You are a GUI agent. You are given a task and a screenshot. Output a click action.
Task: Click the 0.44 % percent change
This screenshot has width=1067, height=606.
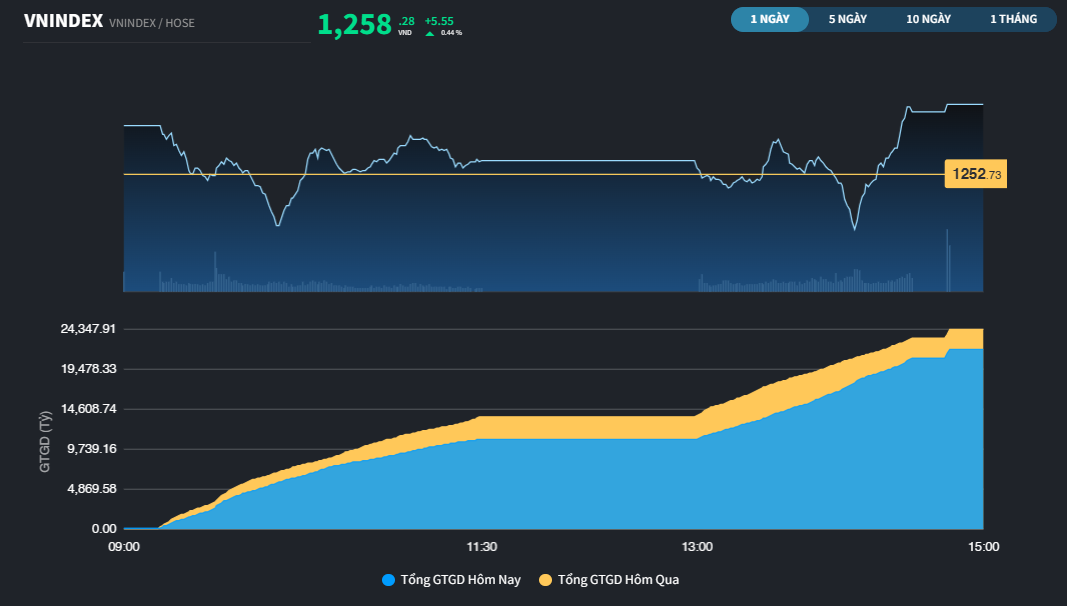pyautogui.click(x=451, y=33)
